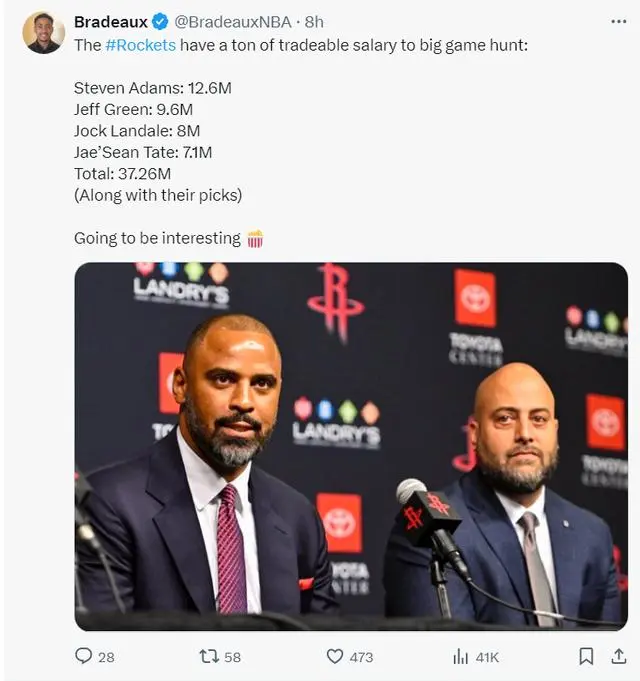Image resolution: width=640 pixels, height=681 pixels.
Task: Click the 28 replies count
Action: click(106, 657)
